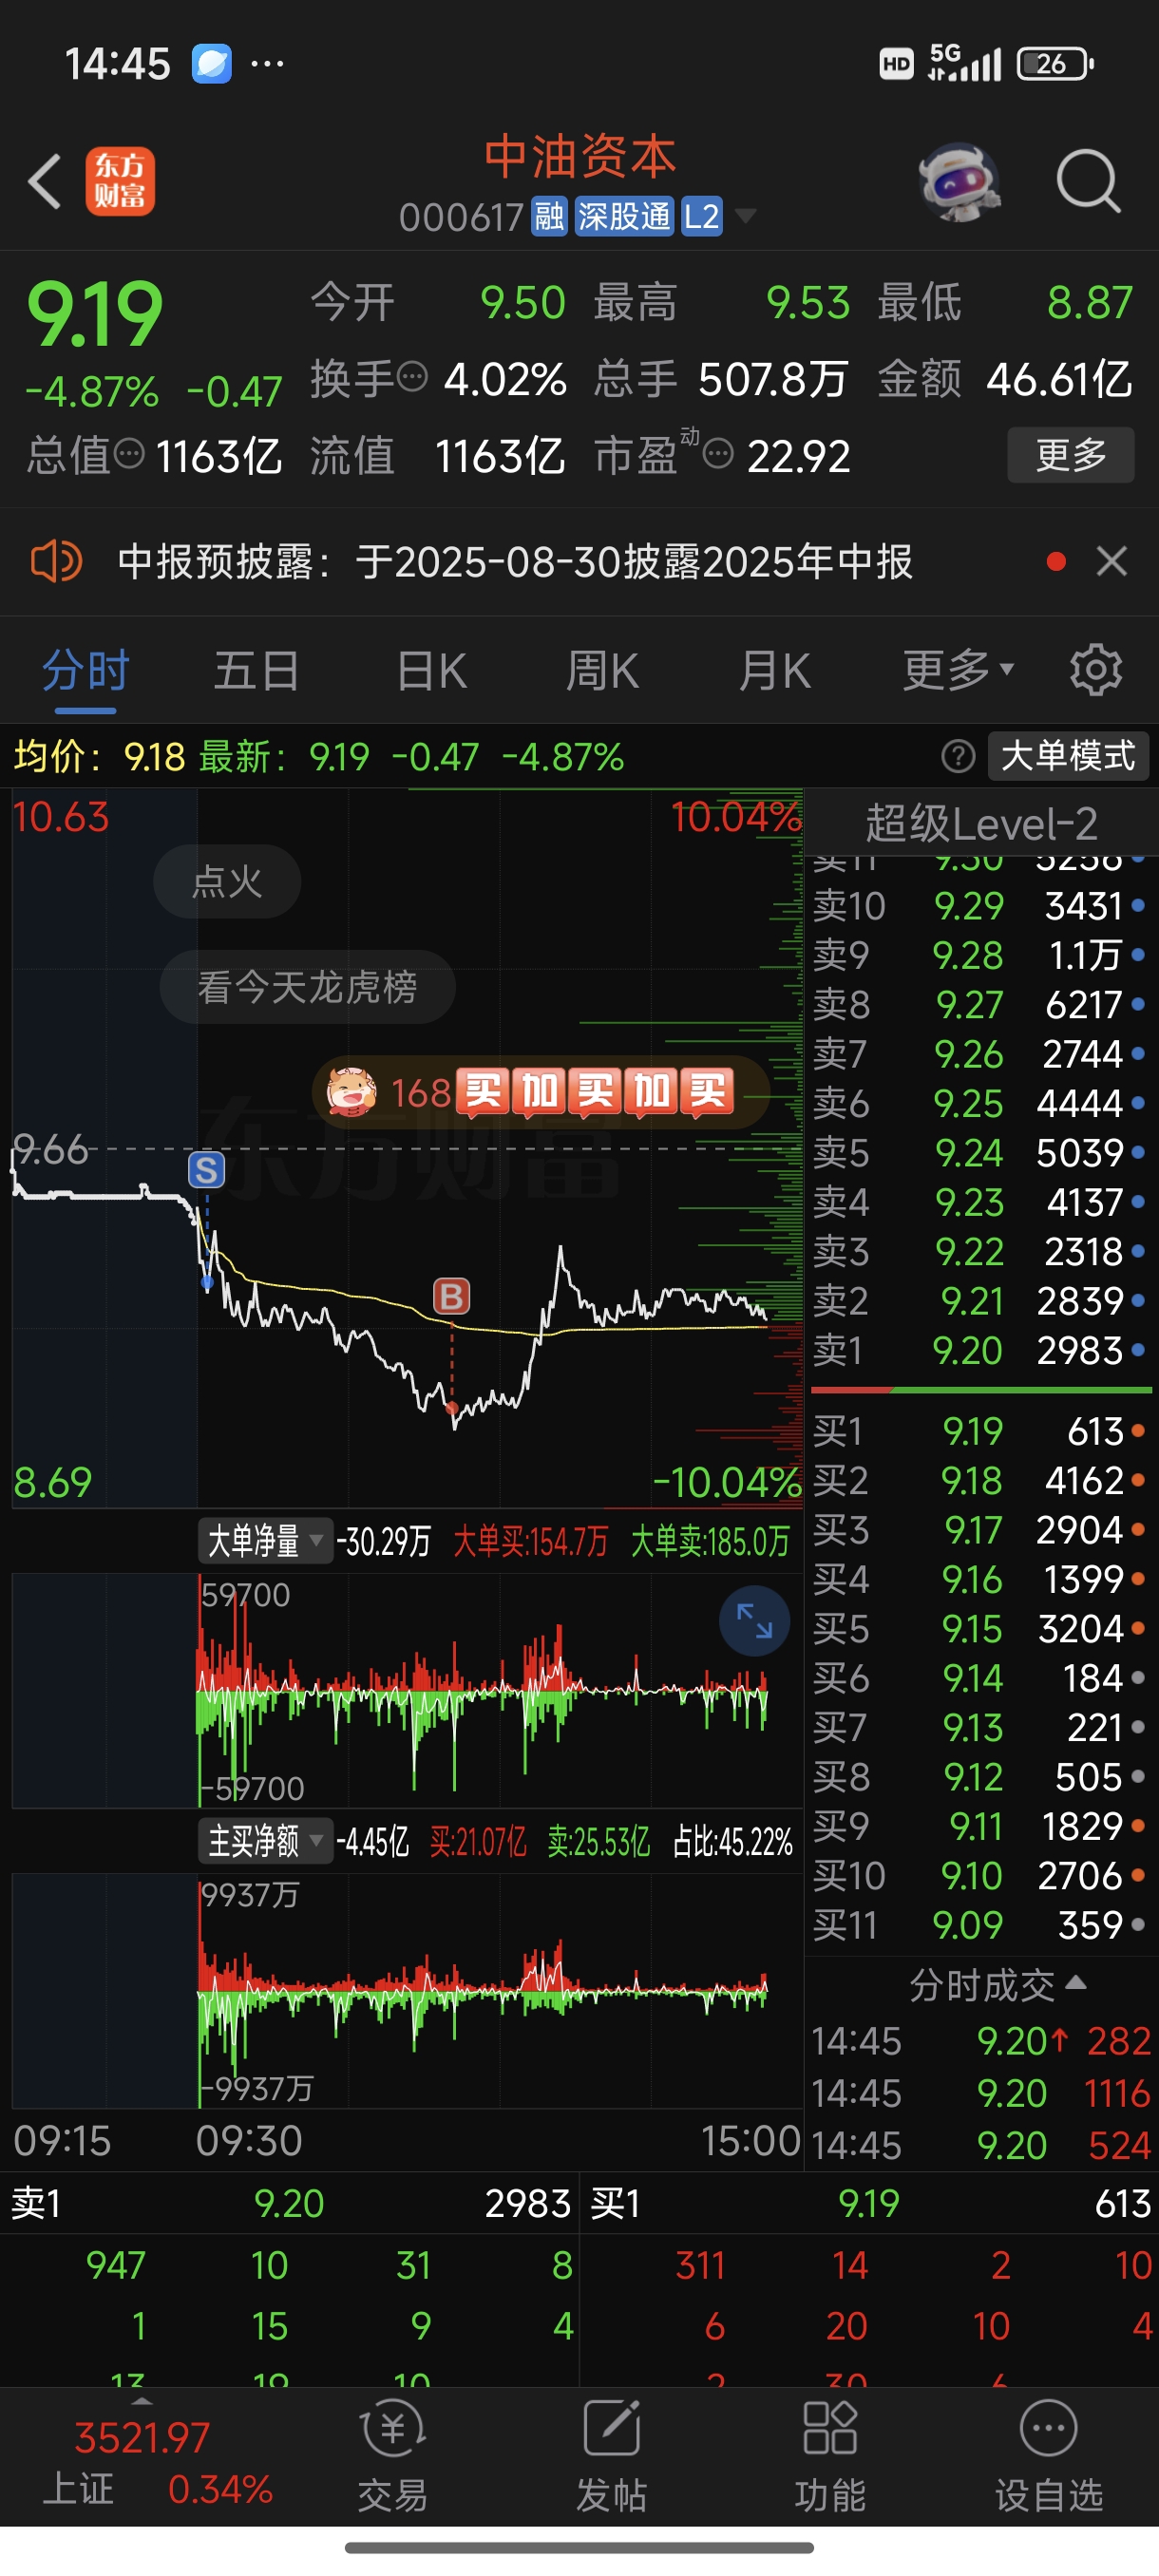Tap 看今天龙虎榜 button

coord(307,986)
